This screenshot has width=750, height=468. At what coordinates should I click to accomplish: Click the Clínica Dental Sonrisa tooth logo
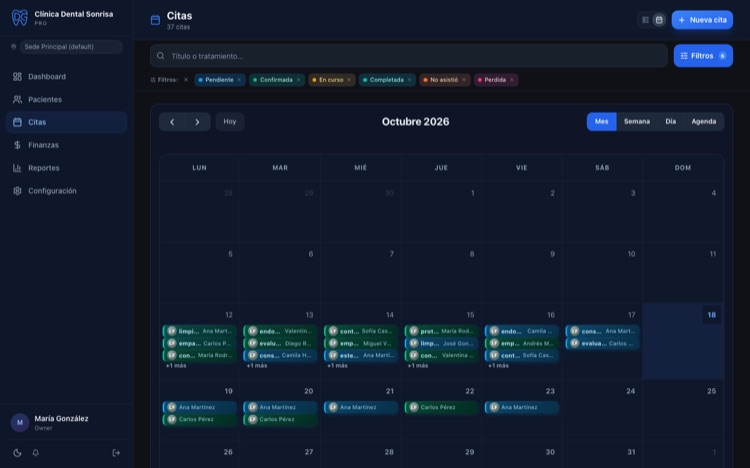pos(20,18)
